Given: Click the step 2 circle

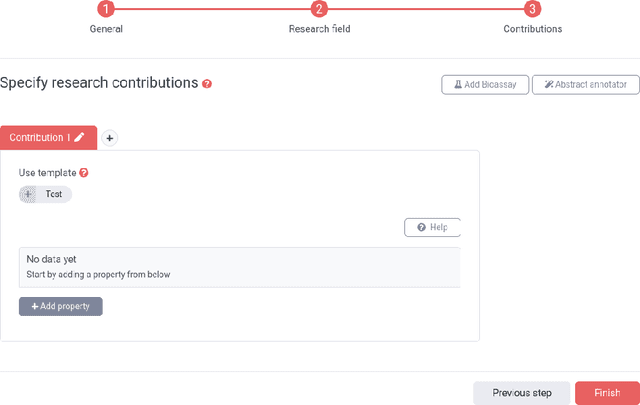Looking at the screenshot, I should [319, 9].
